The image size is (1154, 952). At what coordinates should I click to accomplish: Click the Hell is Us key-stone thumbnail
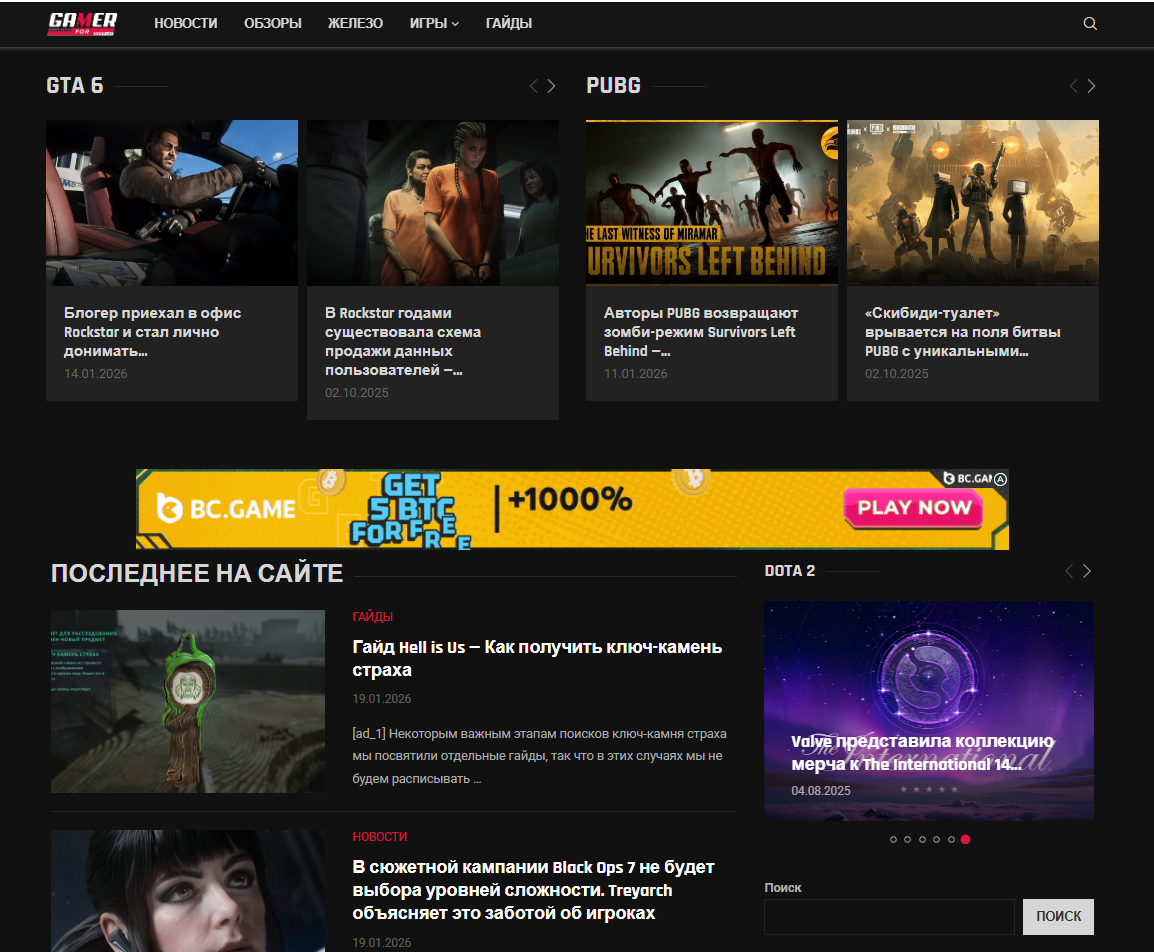tap(188, 701)
